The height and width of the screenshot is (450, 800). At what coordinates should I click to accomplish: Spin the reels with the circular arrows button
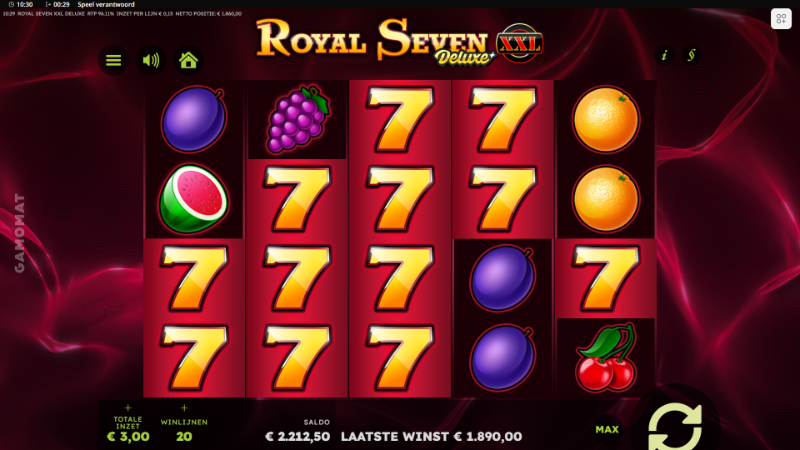(675, 427)
